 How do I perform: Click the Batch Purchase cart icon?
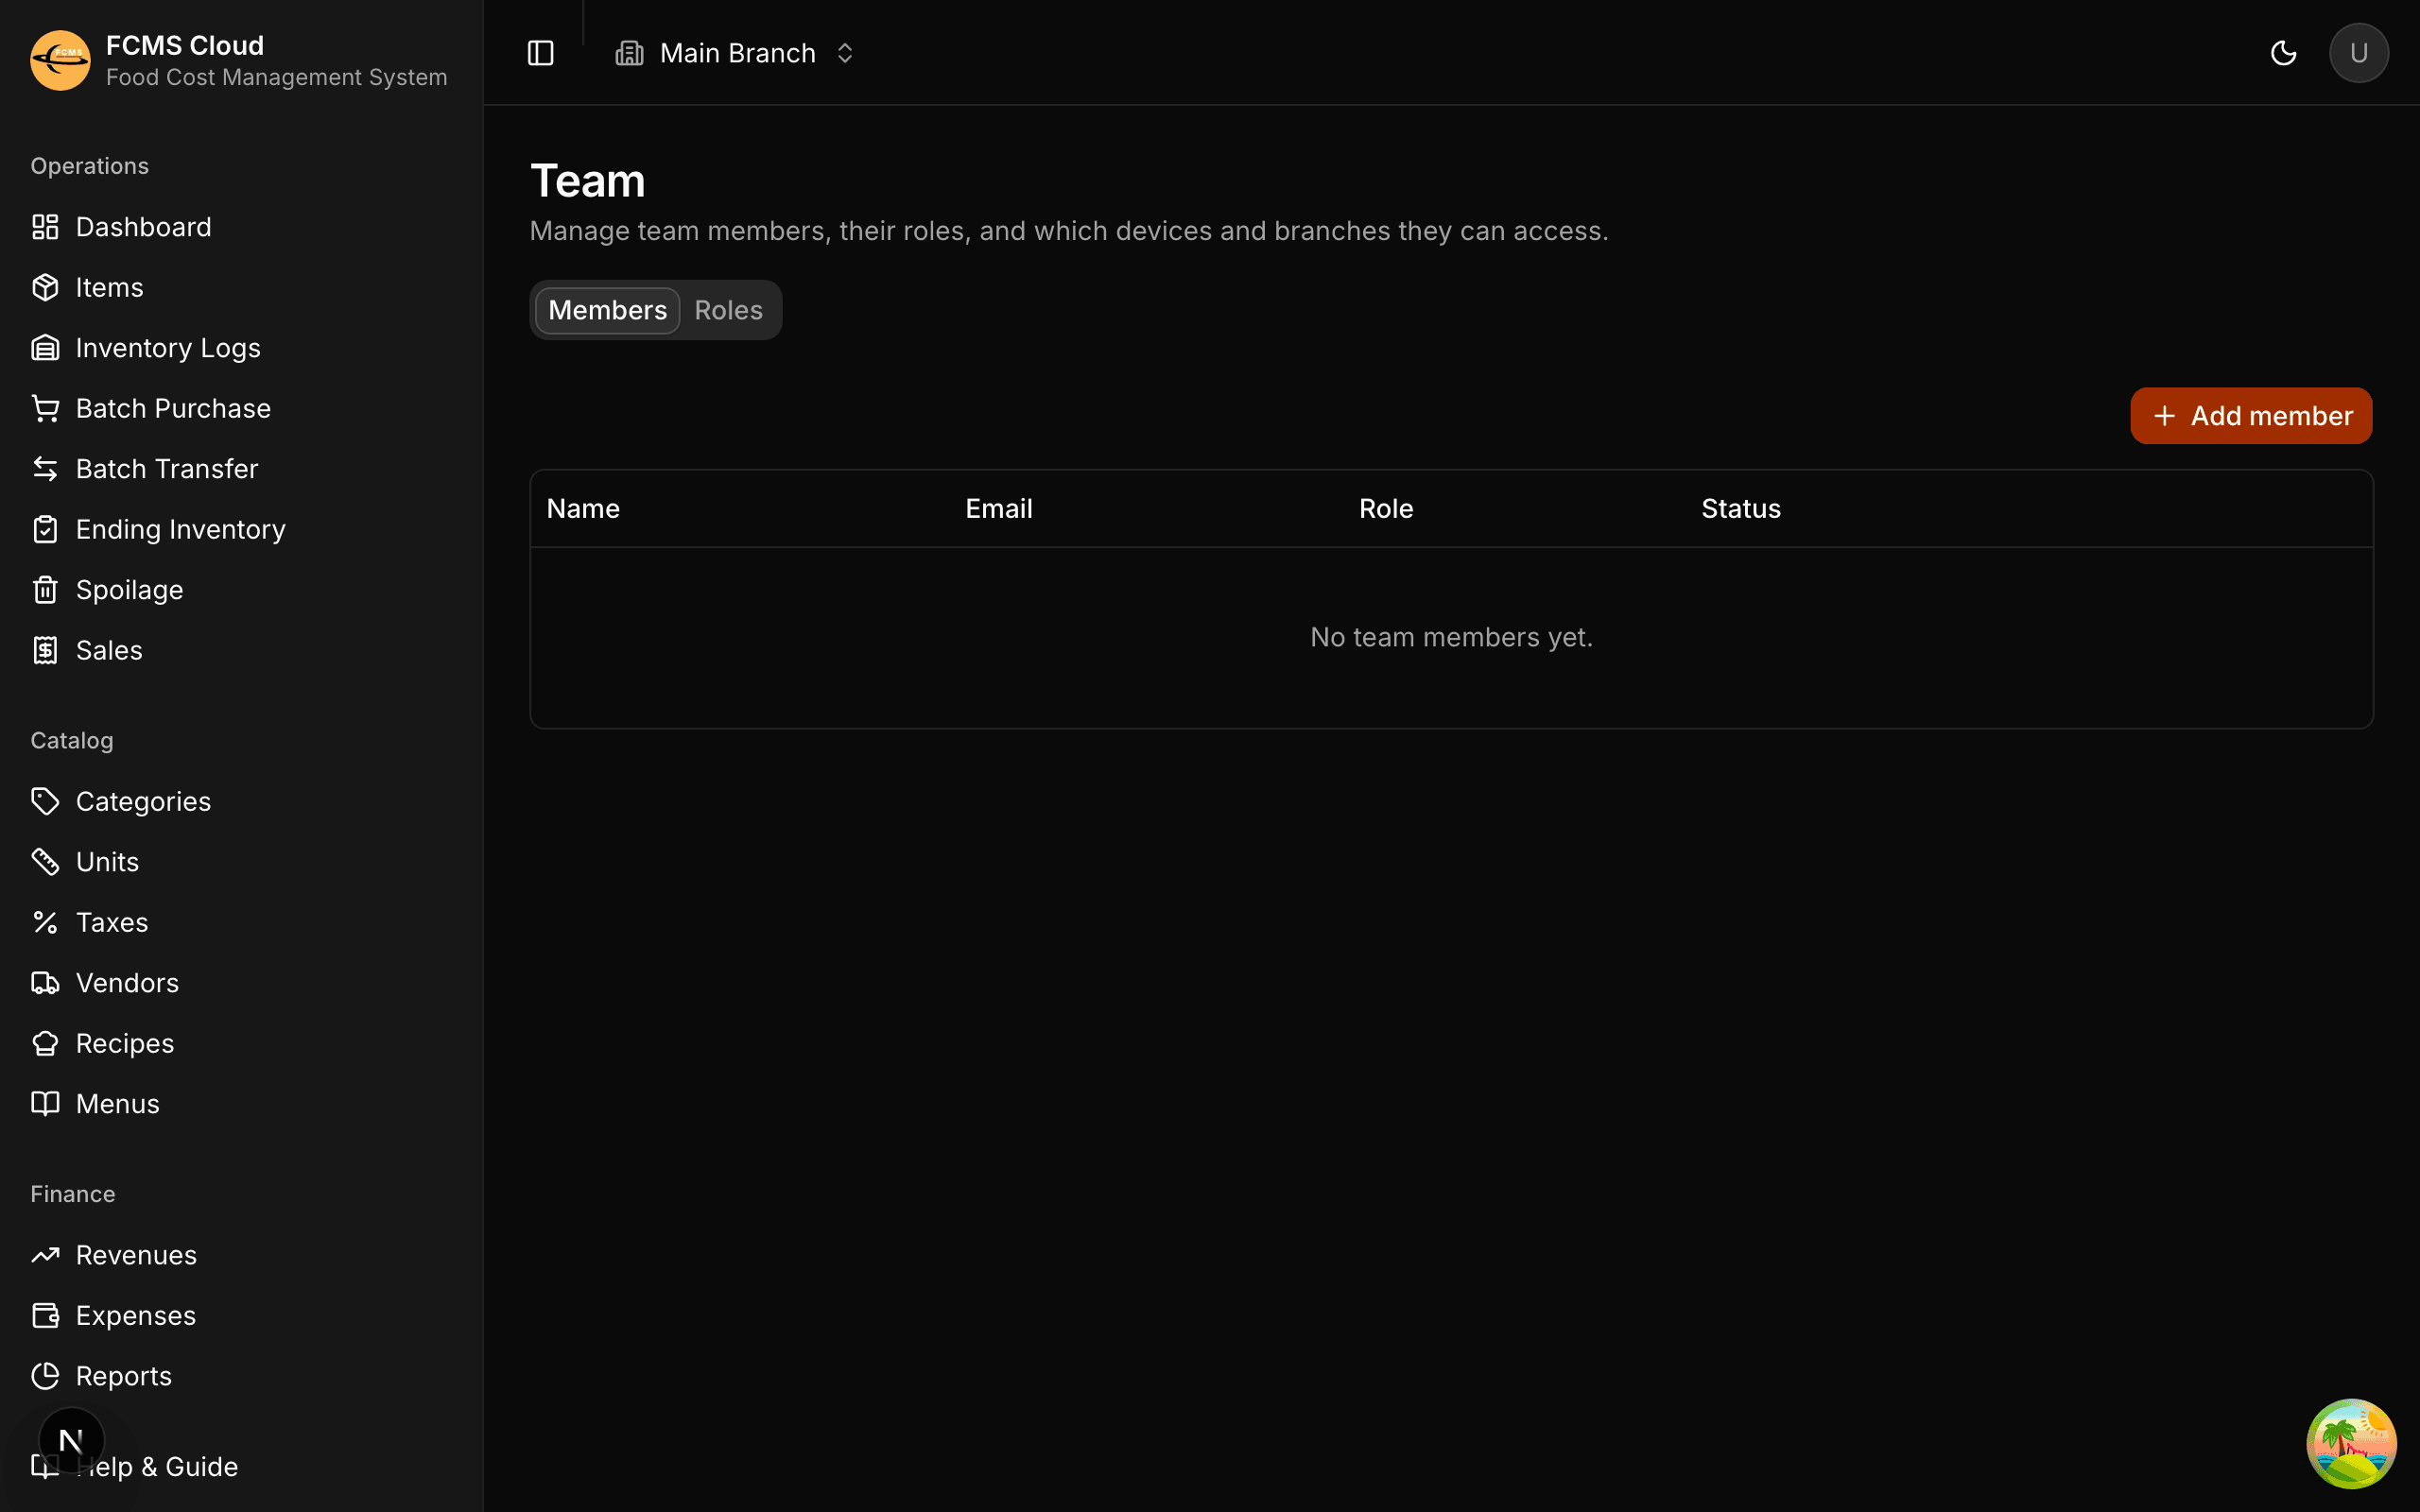click(x=45, y=408)
